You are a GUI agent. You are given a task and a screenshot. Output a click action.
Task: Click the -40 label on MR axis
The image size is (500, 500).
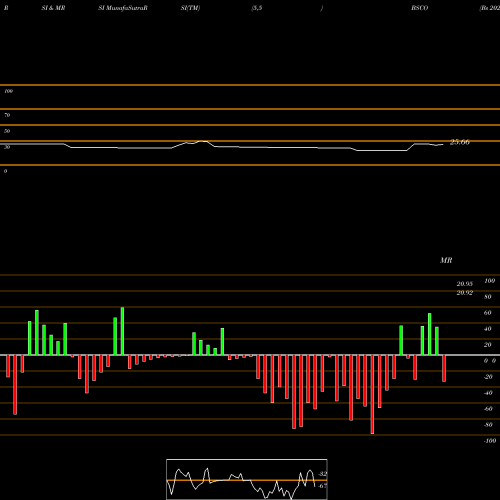tap(488, 393)
